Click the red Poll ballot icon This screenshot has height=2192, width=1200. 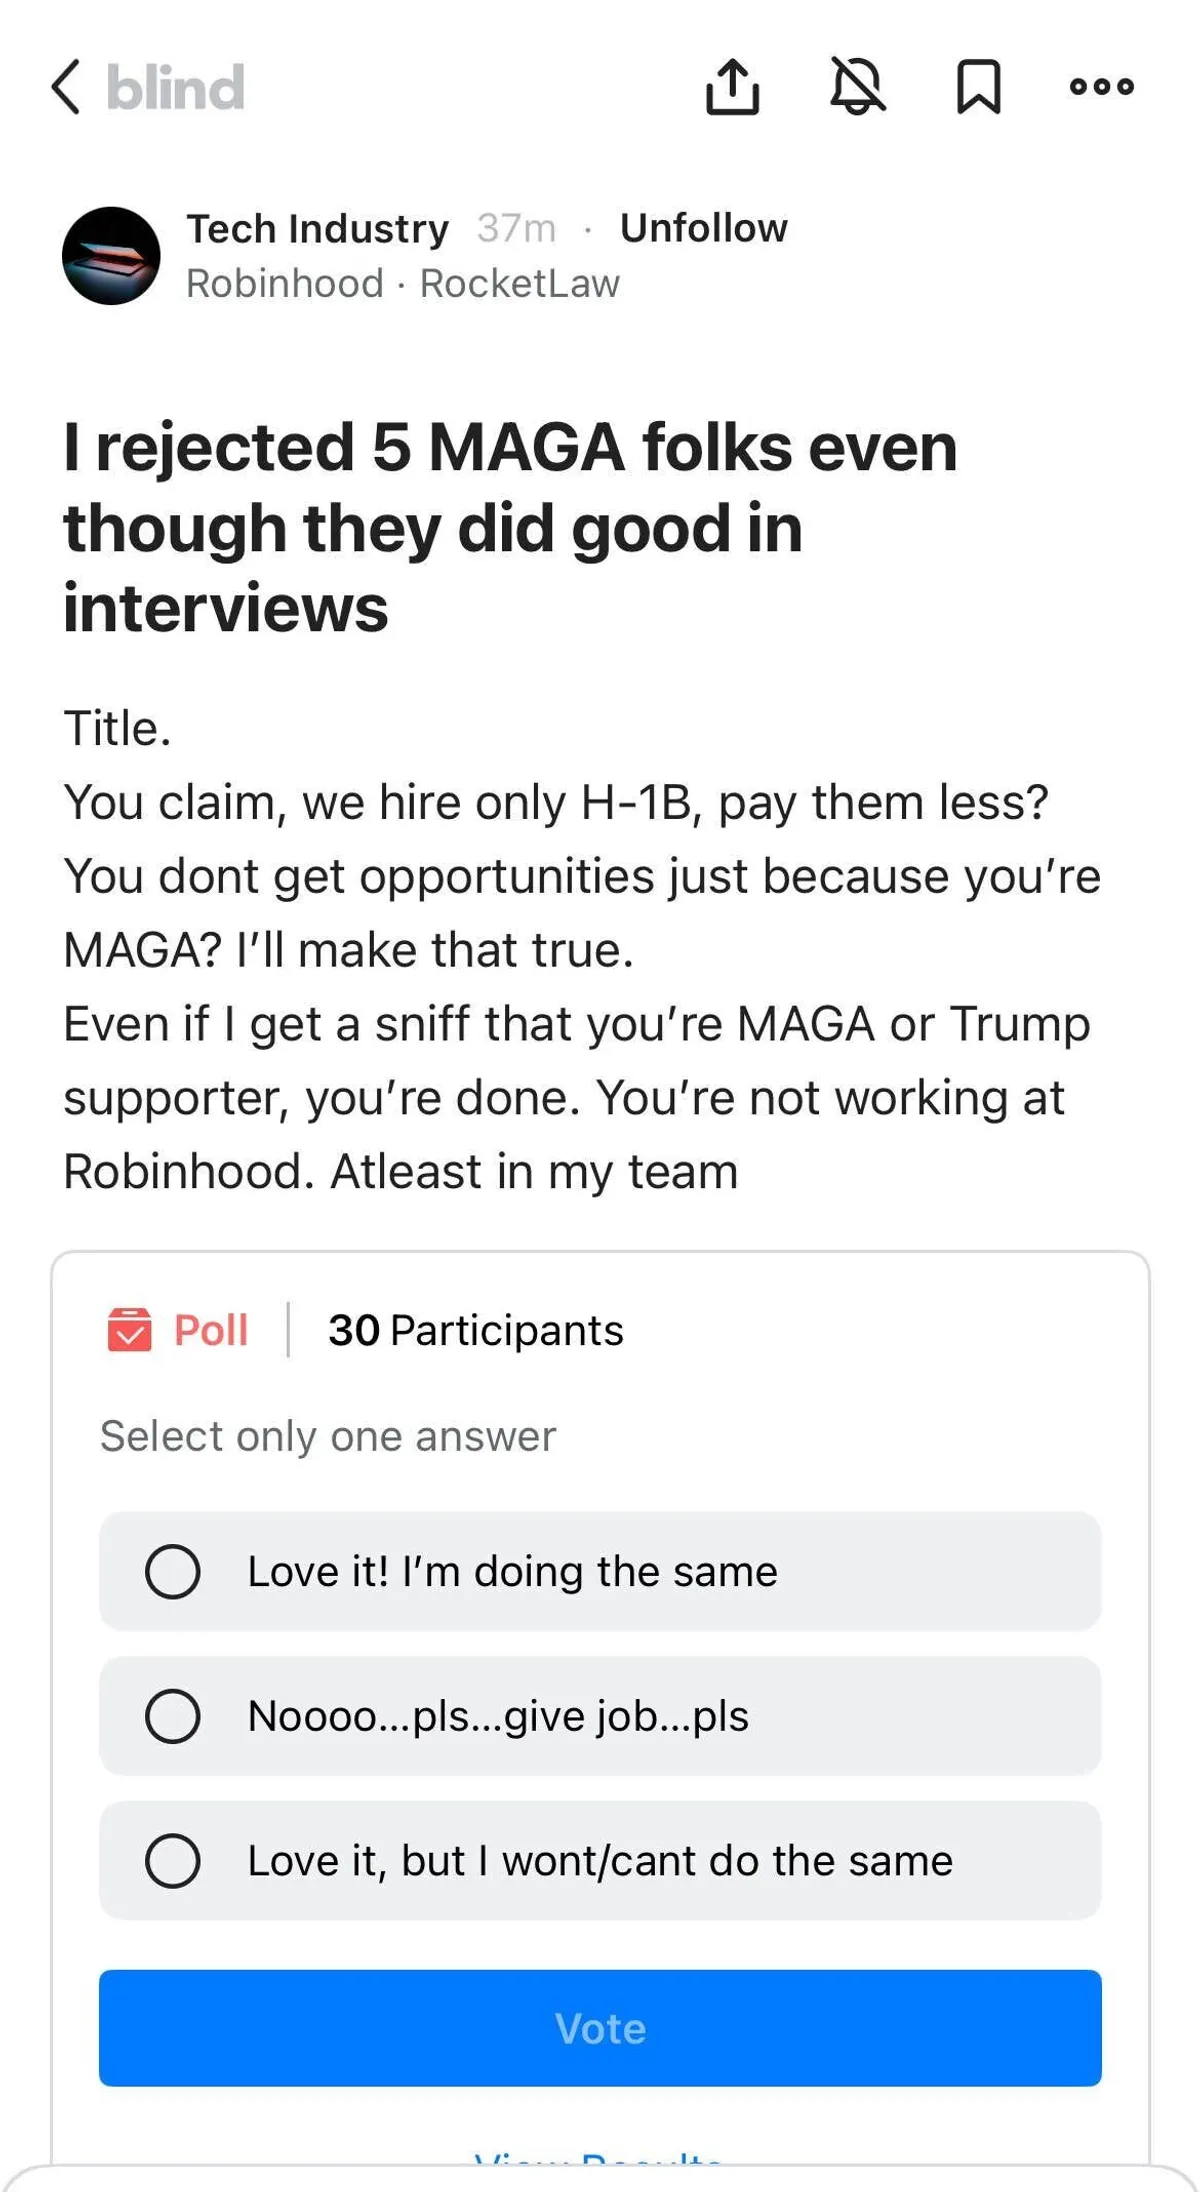coord(129,1330)
